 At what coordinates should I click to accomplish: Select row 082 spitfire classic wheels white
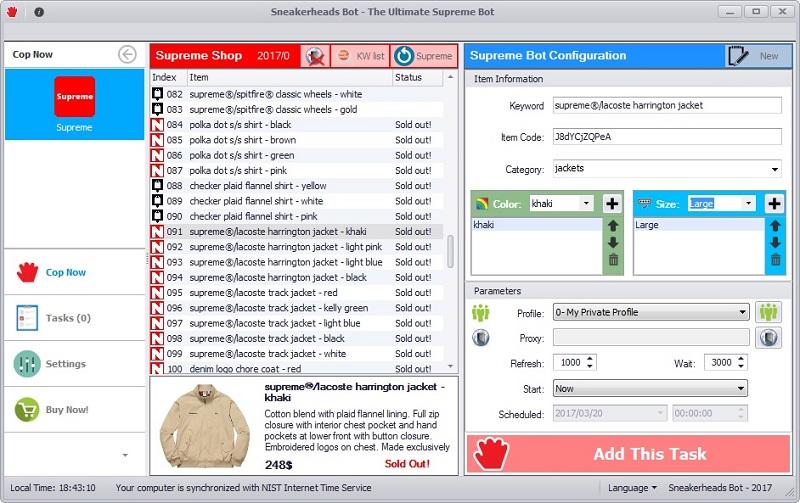[297, 94]
